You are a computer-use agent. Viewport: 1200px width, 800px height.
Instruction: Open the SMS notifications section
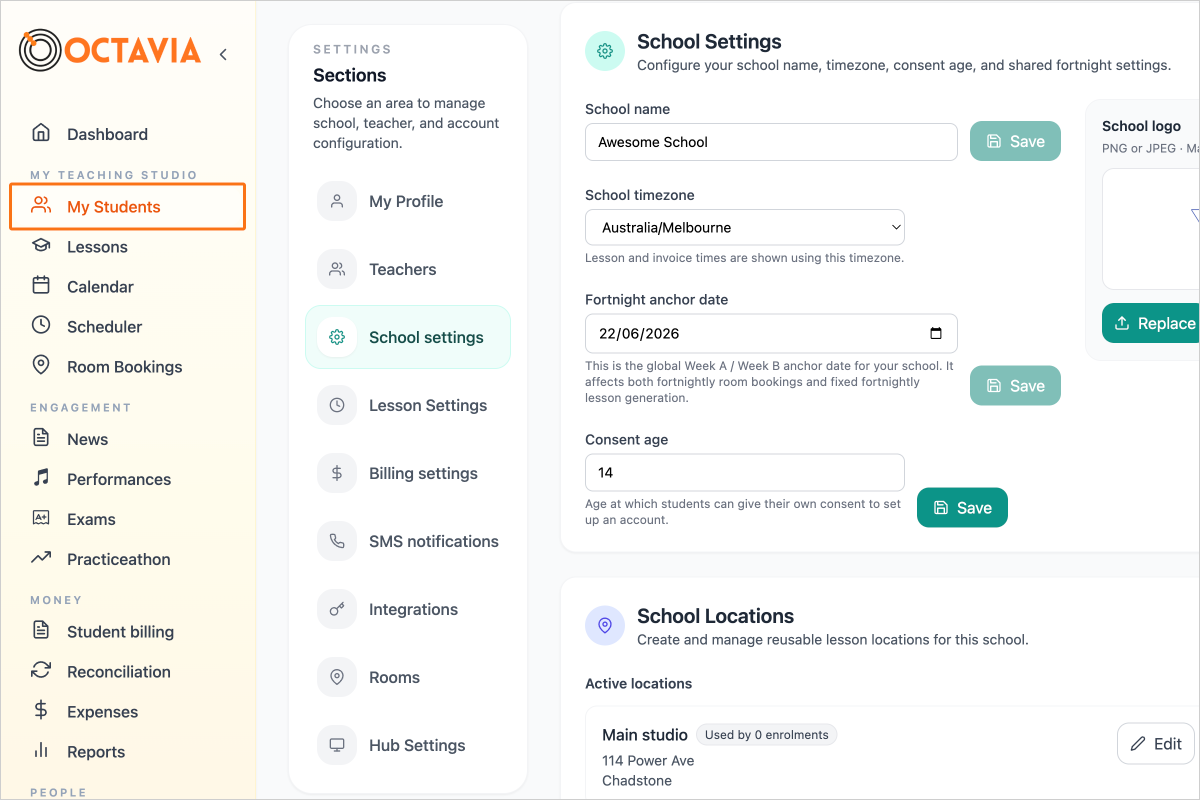pyautogui.click(x=408, y=541)
